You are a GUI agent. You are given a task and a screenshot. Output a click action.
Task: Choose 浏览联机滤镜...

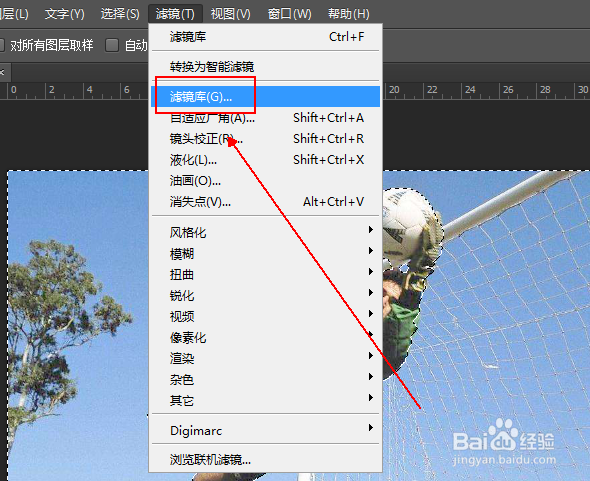pyautogui.click(x=266, y=460)
